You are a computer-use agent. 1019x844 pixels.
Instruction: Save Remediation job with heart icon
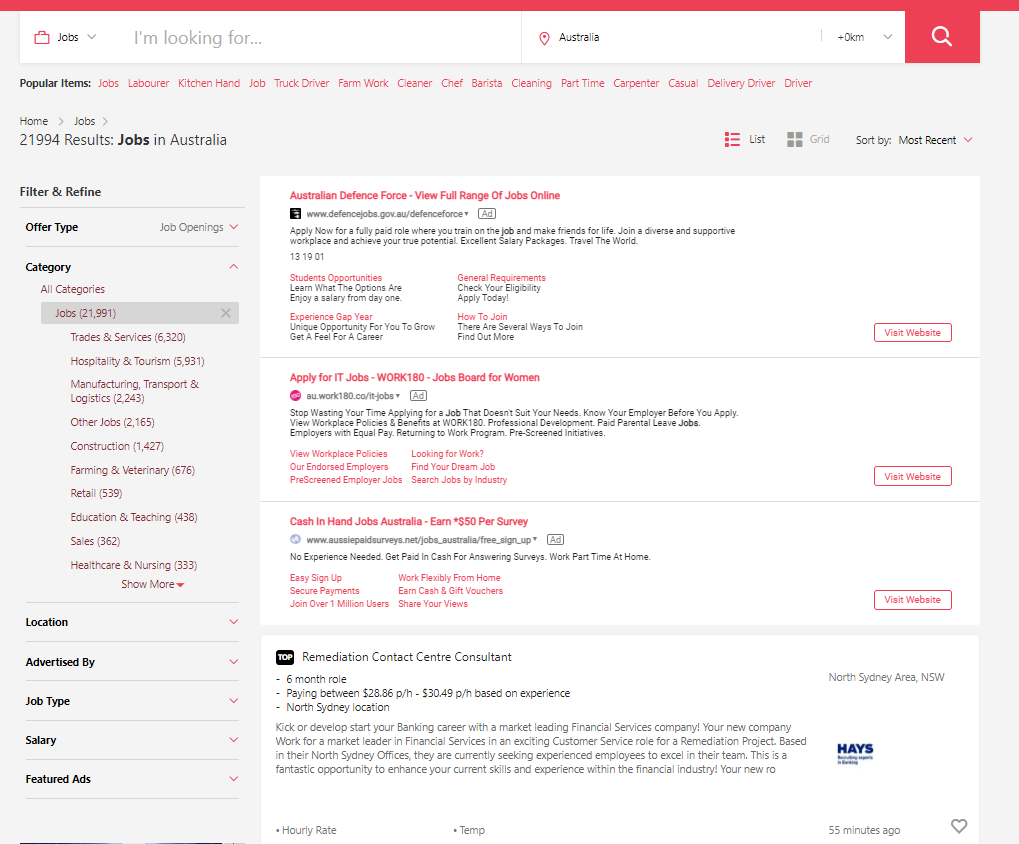point(959,826)
